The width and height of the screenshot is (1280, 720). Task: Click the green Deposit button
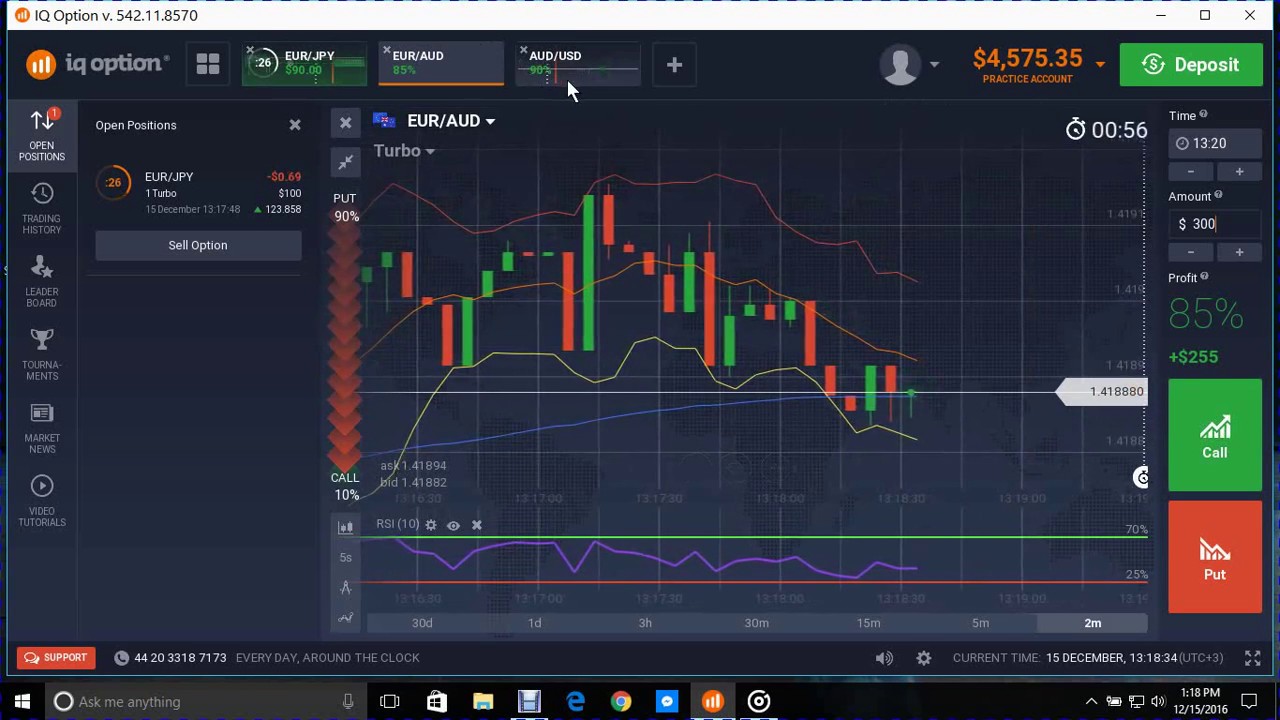(x=1191, y=65)
